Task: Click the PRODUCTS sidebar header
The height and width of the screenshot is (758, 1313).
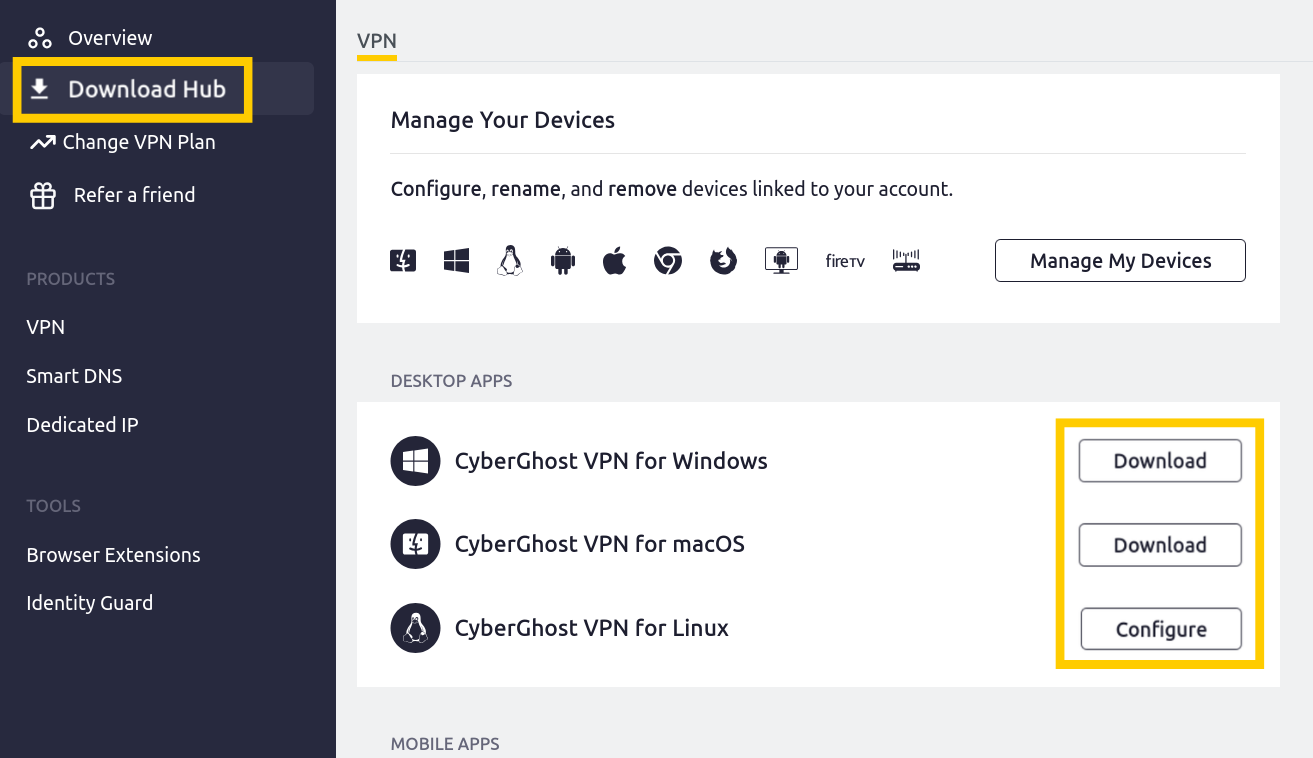Action: pos(70,279)
